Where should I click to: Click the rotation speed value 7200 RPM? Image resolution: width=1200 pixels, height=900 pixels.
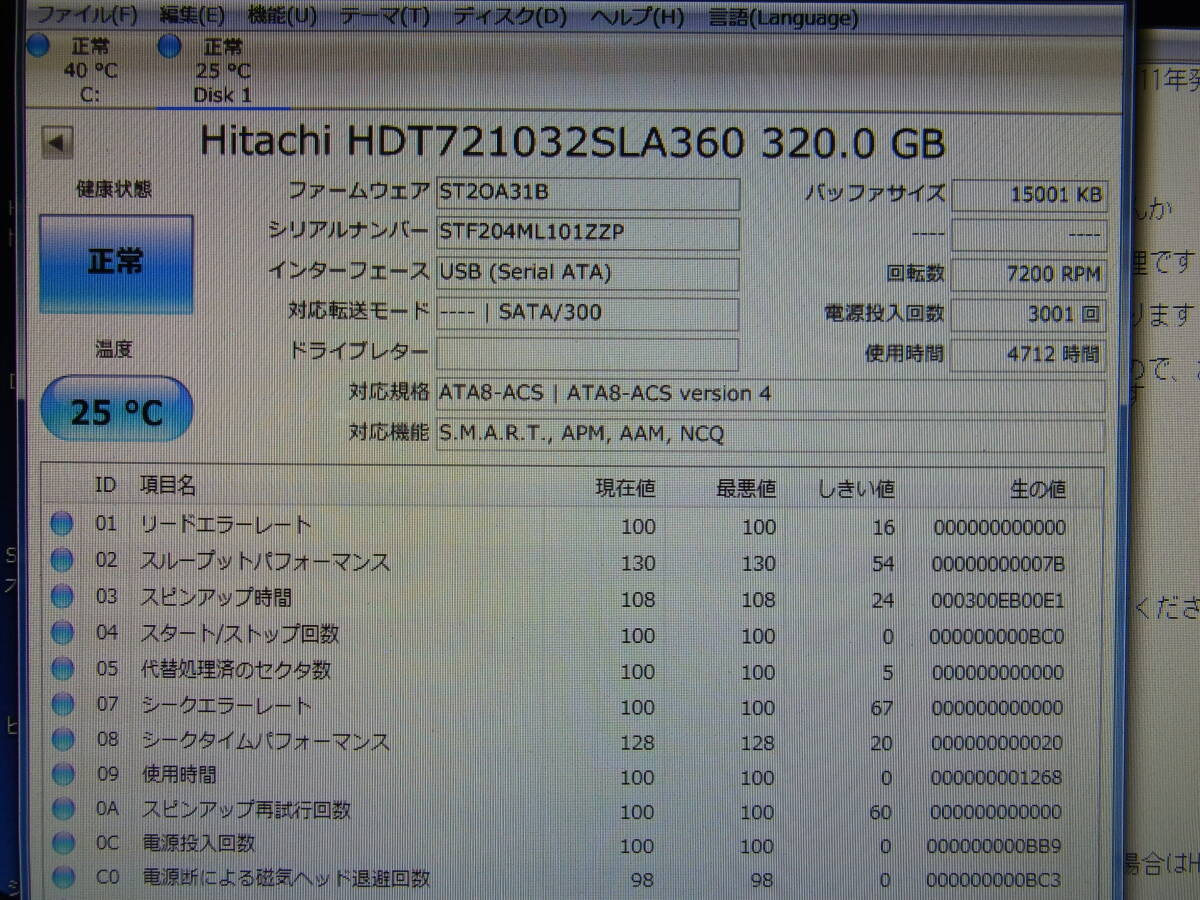[x=1029, y=274]
